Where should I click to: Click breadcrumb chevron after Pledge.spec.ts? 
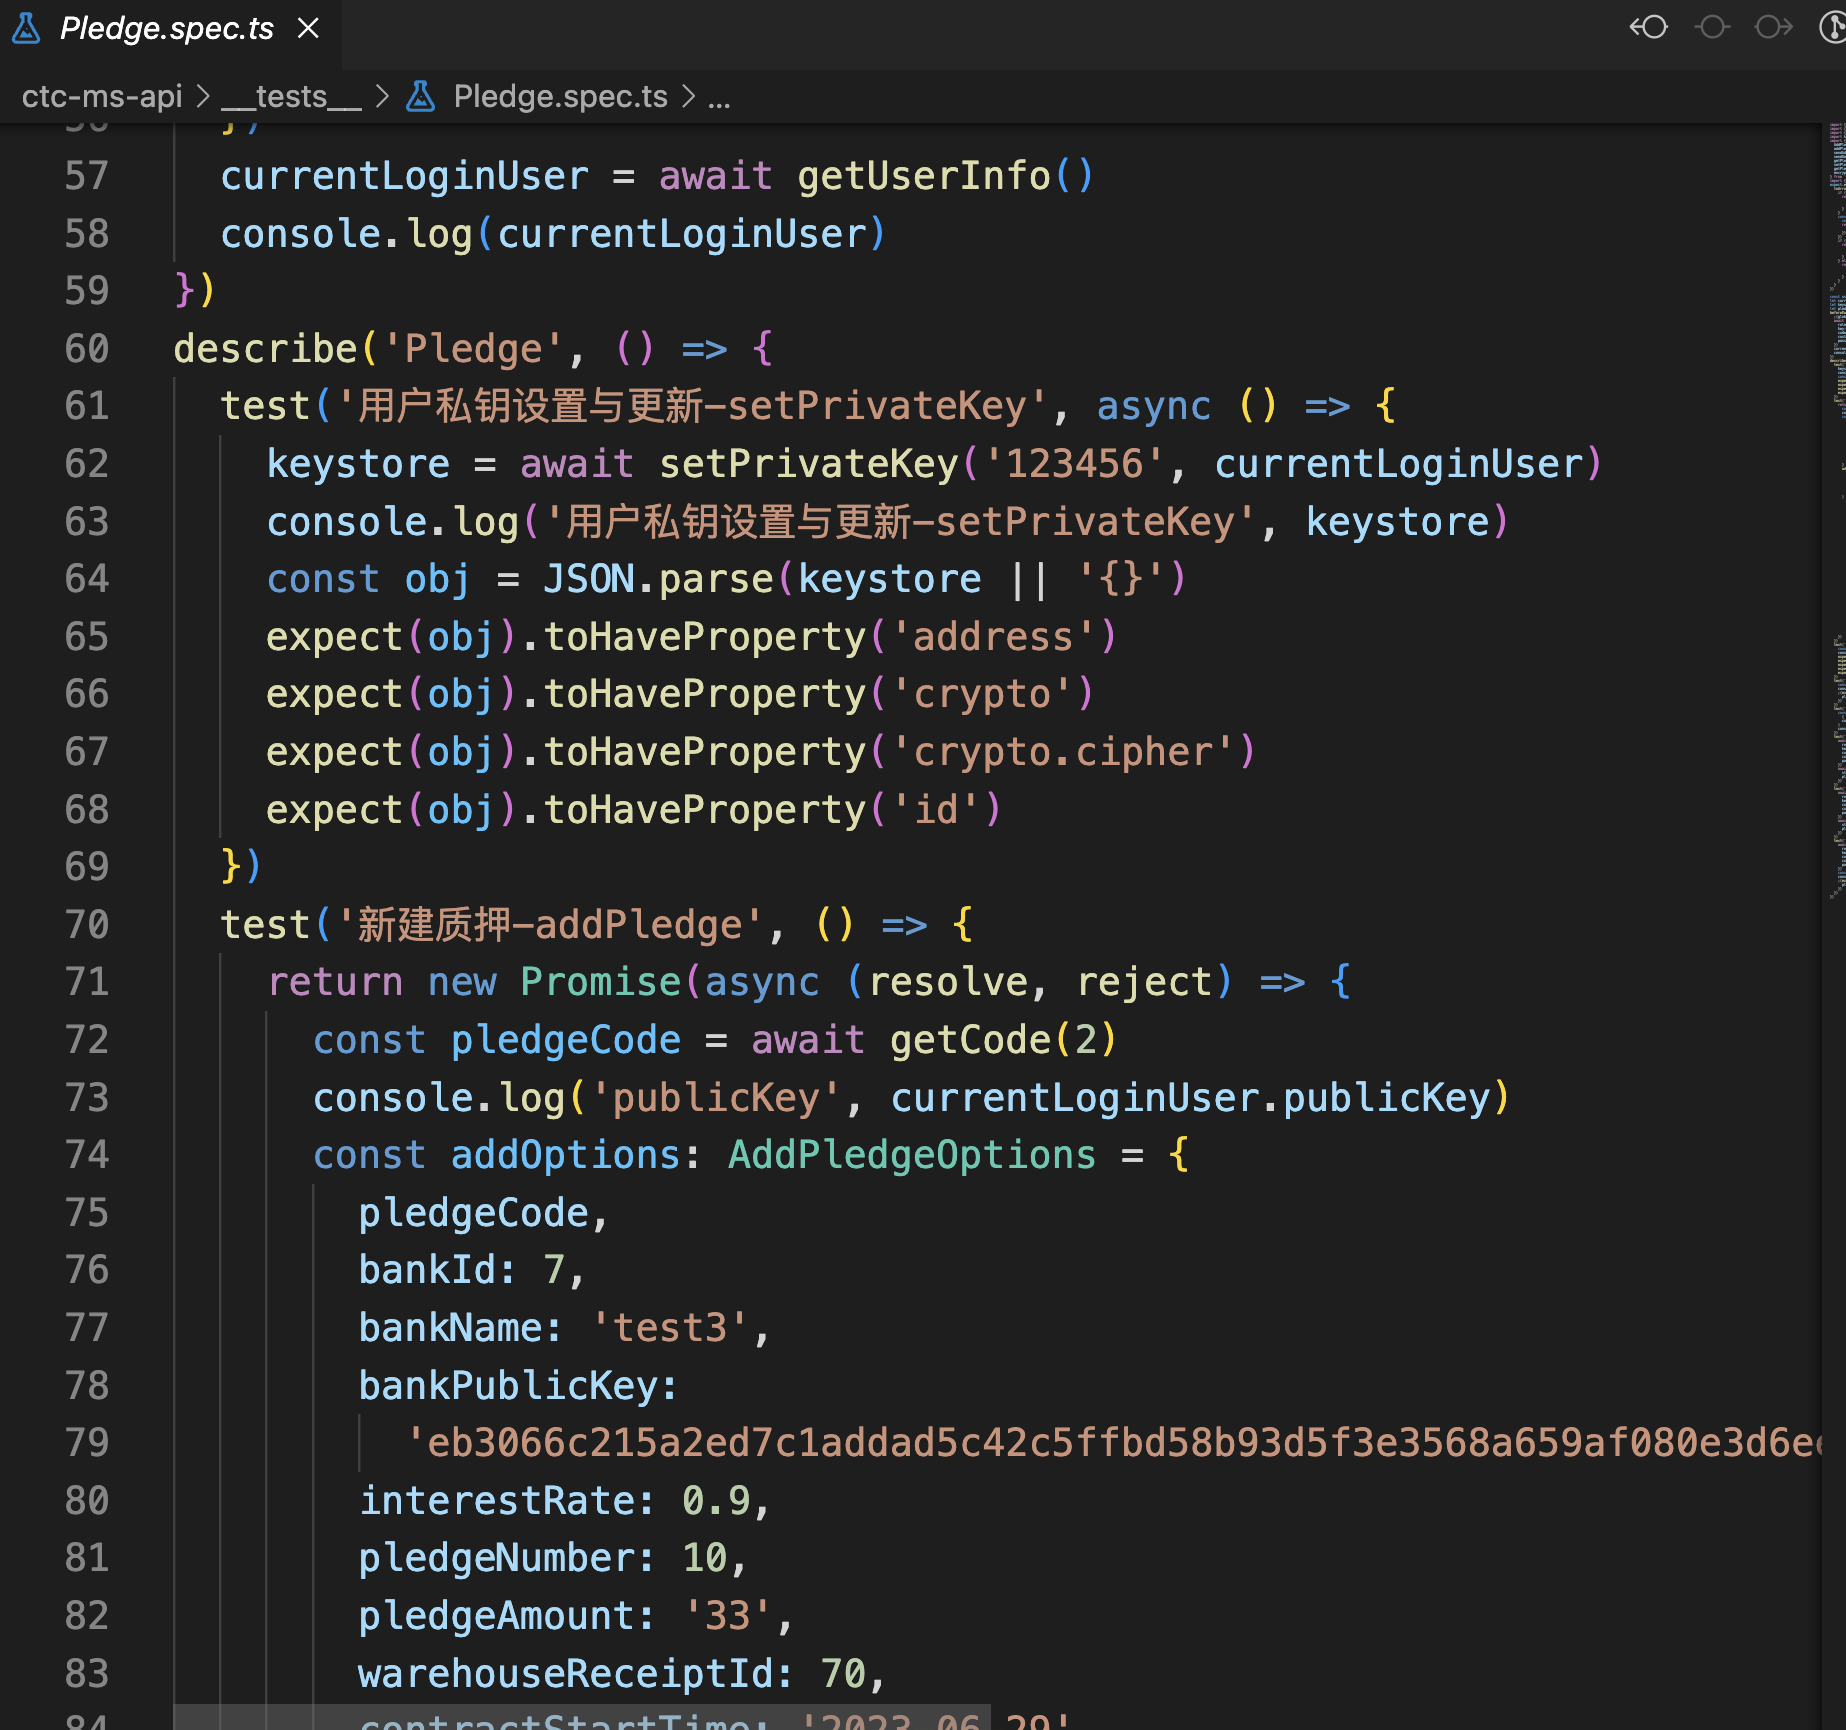pos(688,96)
